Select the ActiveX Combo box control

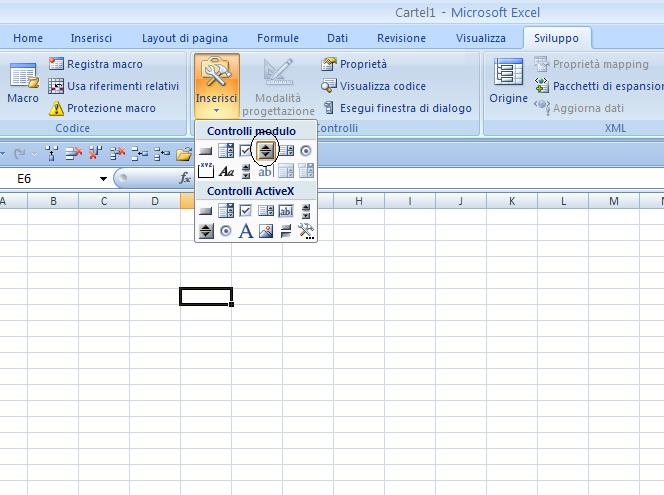(x=226, y=210)
